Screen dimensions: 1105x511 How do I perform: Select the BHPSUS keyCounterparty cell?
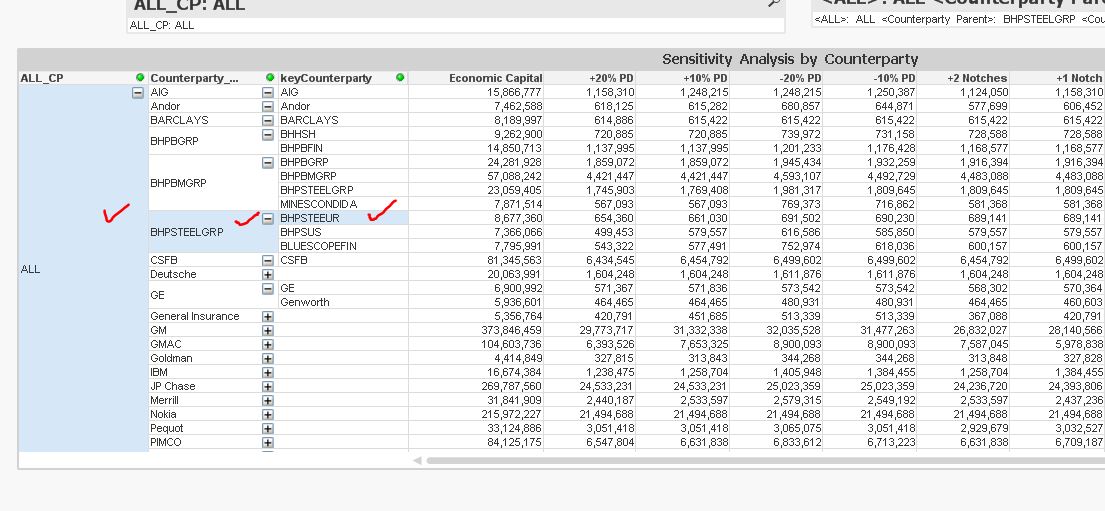pos(343,232)
